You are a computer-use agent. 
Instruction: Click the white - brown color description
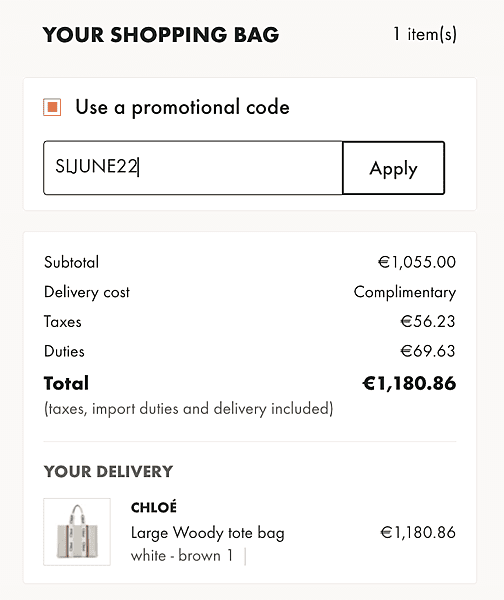coord(176,556)
